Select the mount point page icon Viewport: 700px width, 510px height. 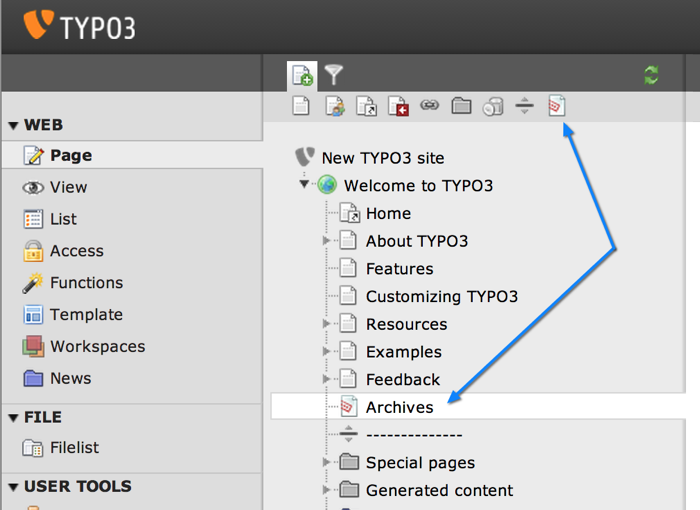tap(398, 106)
